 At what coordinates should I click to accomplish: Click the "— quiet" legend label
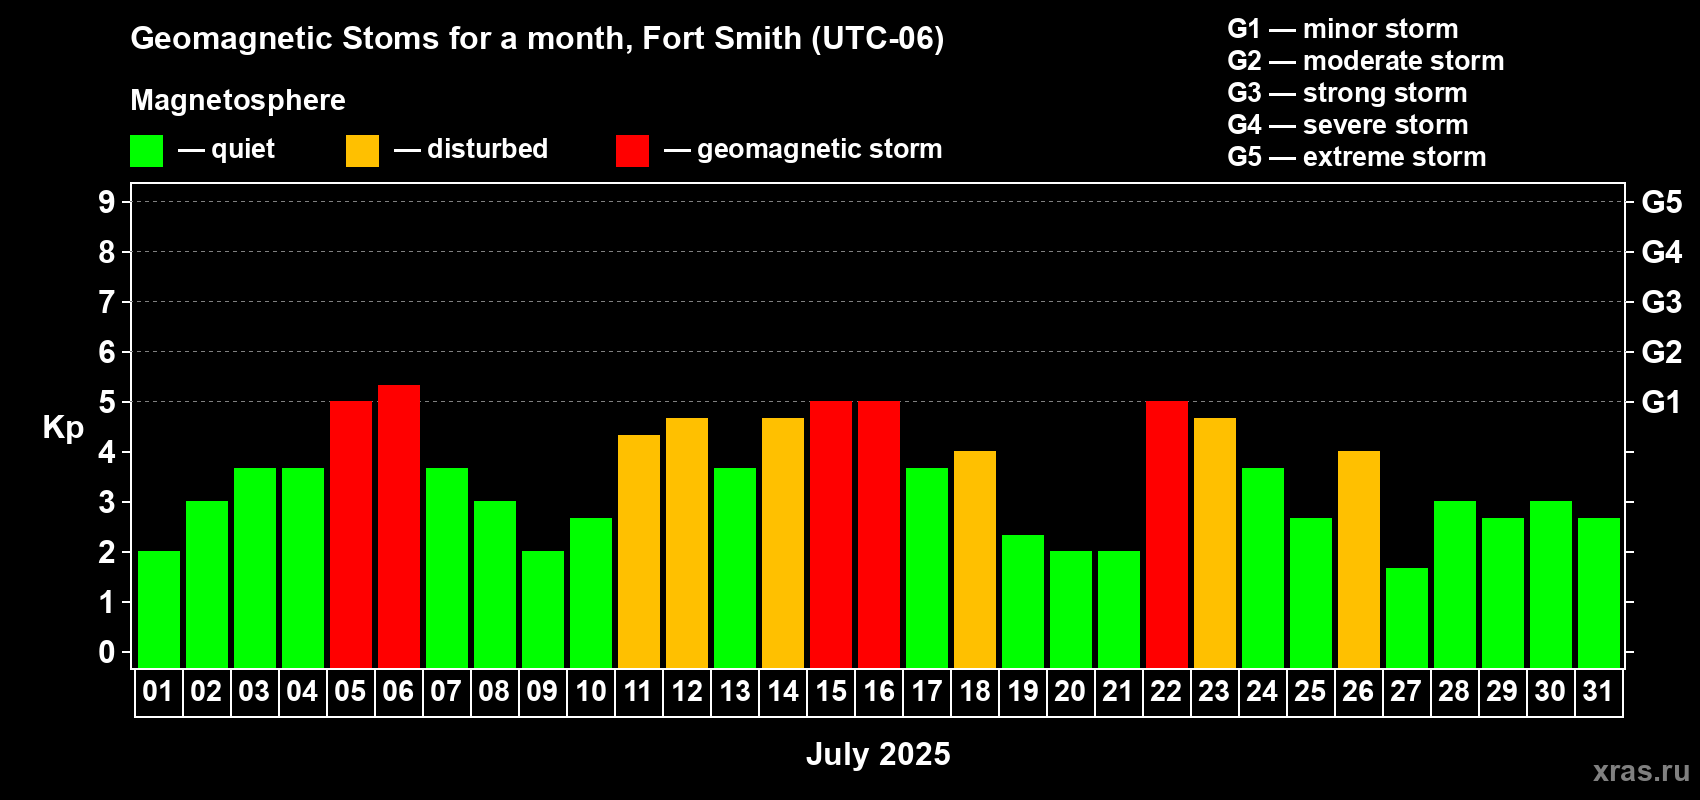coord(226,149)
